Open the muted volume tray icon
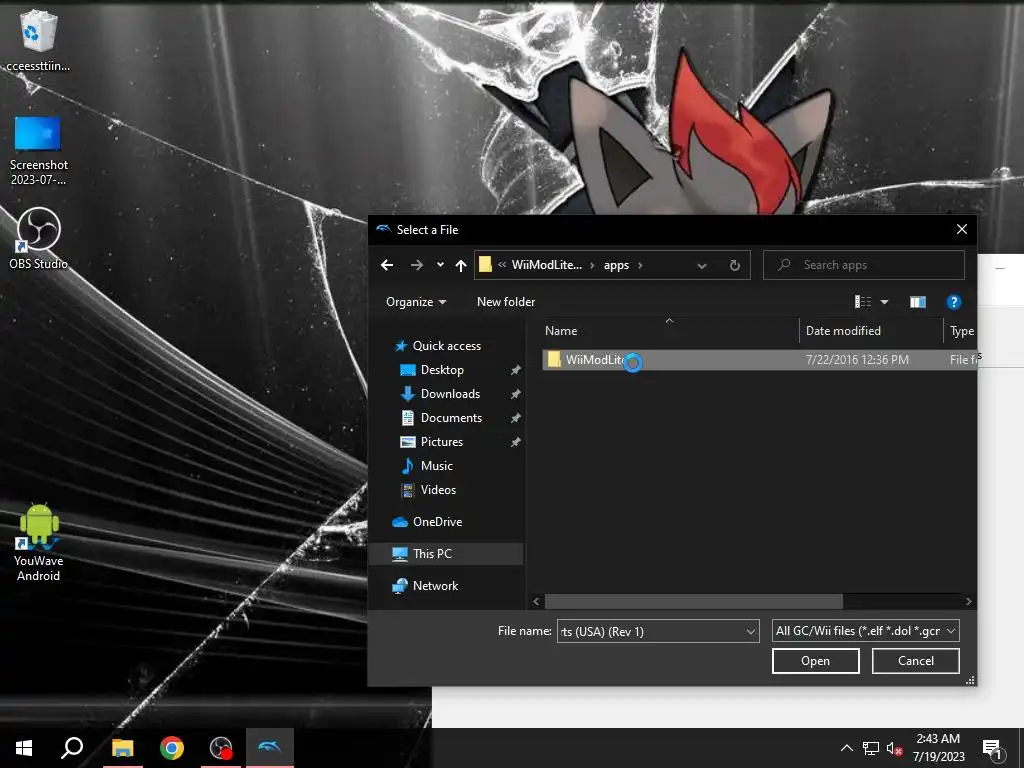Screen dimensions: 1024x768 point(894,748)
